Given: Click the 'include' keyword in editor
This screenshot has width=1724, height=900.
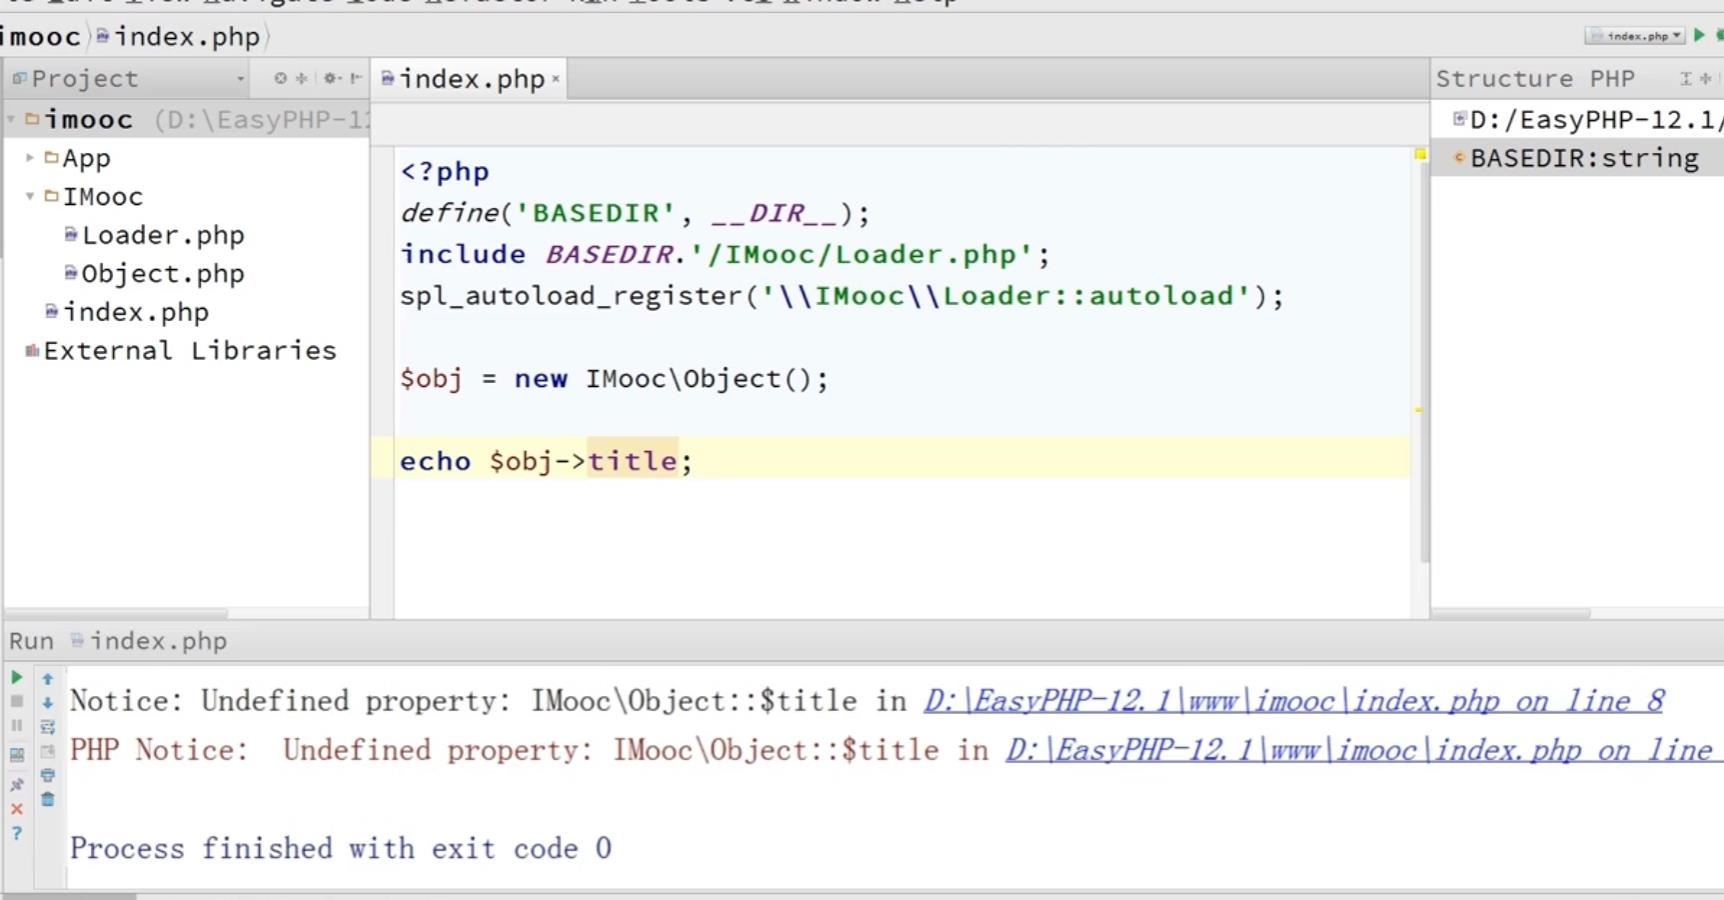Looking at the screenshot, I should [463, 254].
